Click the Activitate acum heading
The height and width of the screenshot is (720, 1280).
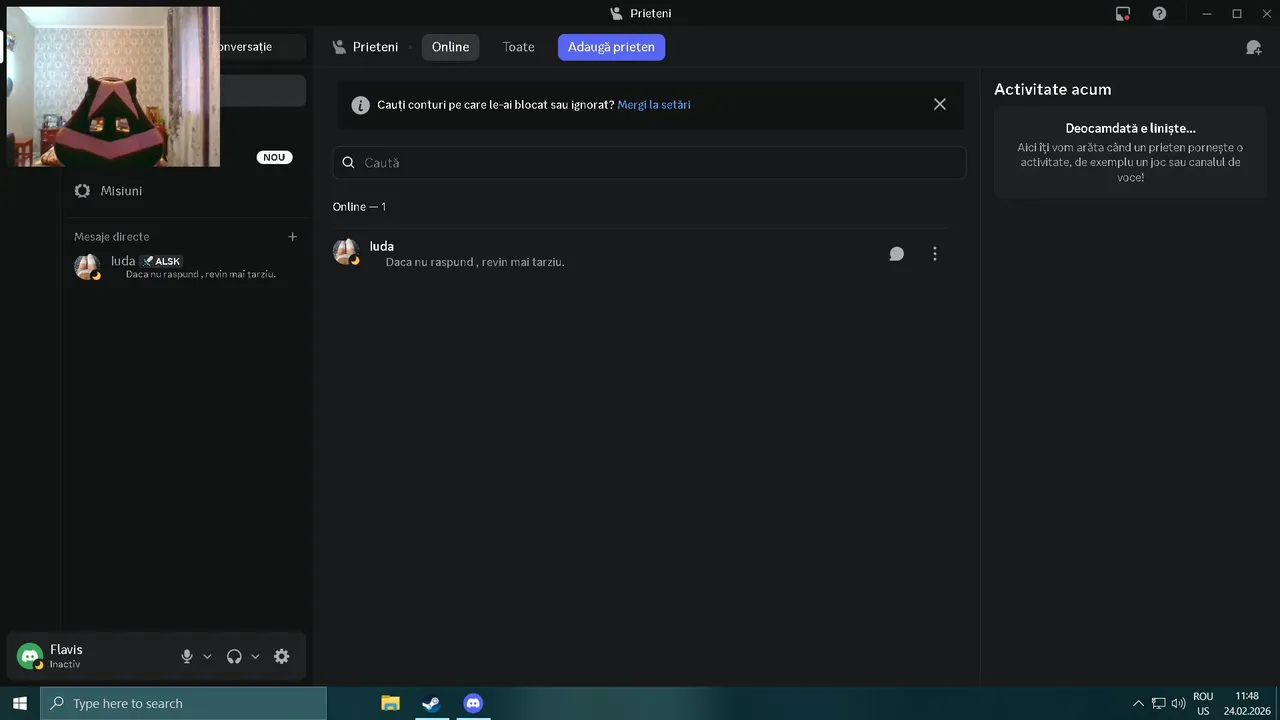(x=1052, y=89)
